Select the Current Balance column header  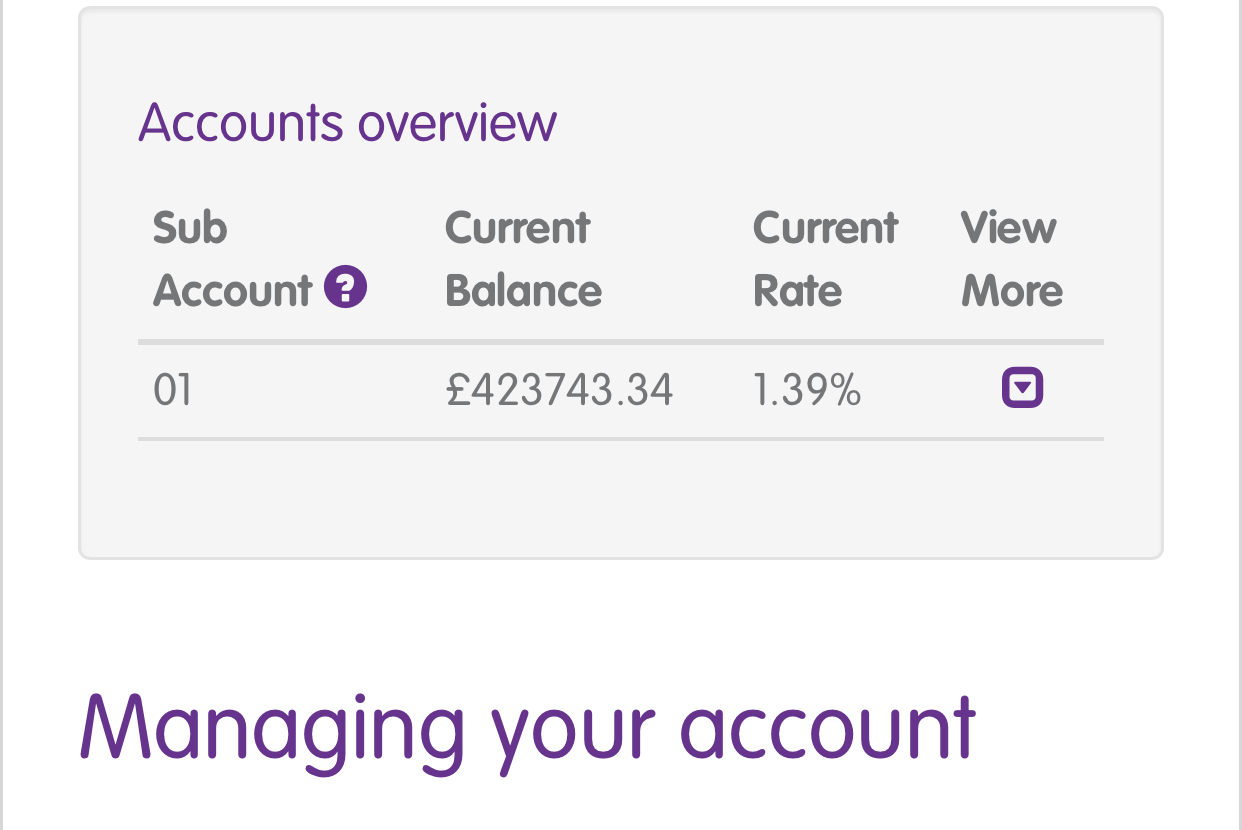[x=524, y=259]
